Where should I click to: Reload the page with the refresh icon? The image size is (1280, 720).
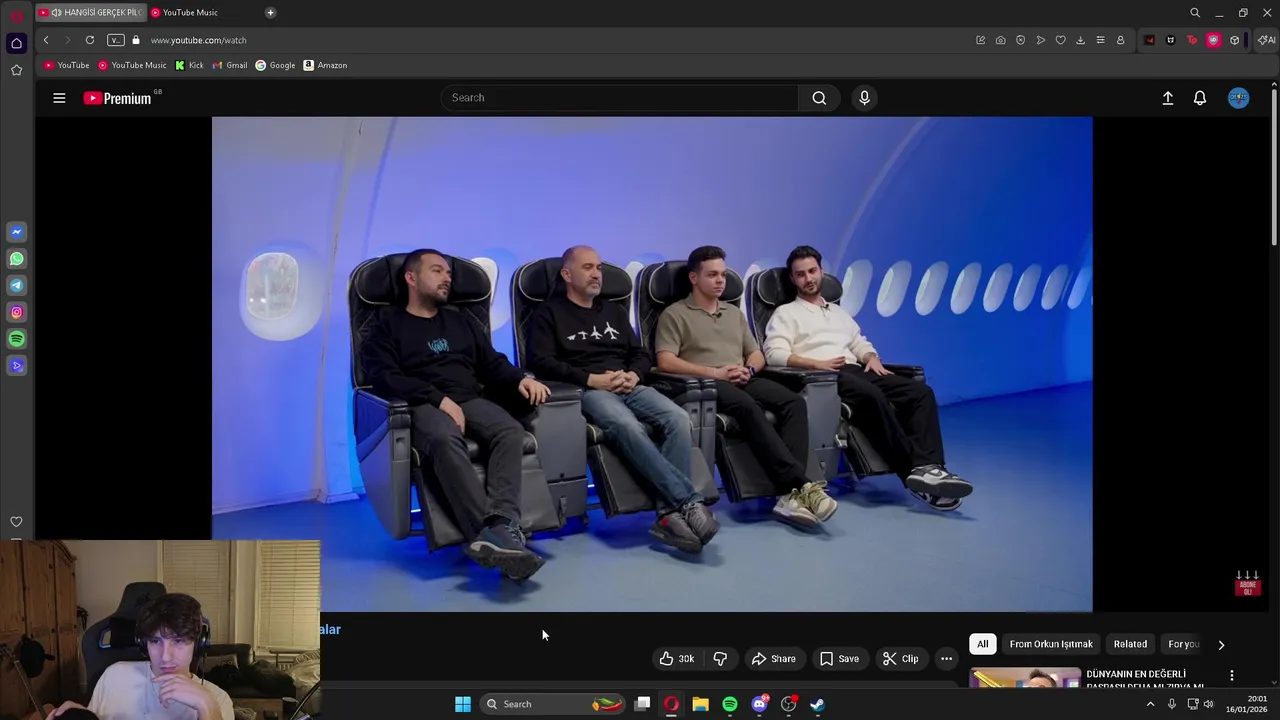point(90,40)
